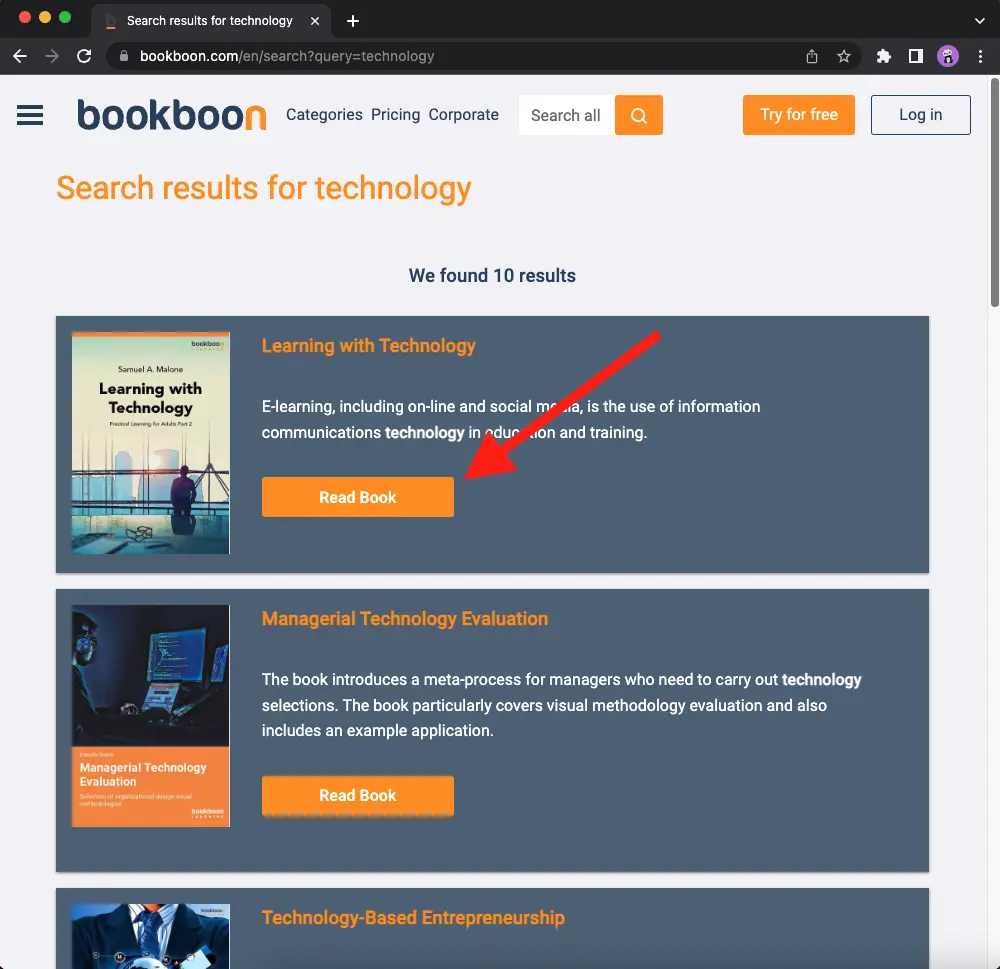The image size is (1000, 969).
Task: Open the Learning with Technology title link
Action: click(x=369, y=346)
